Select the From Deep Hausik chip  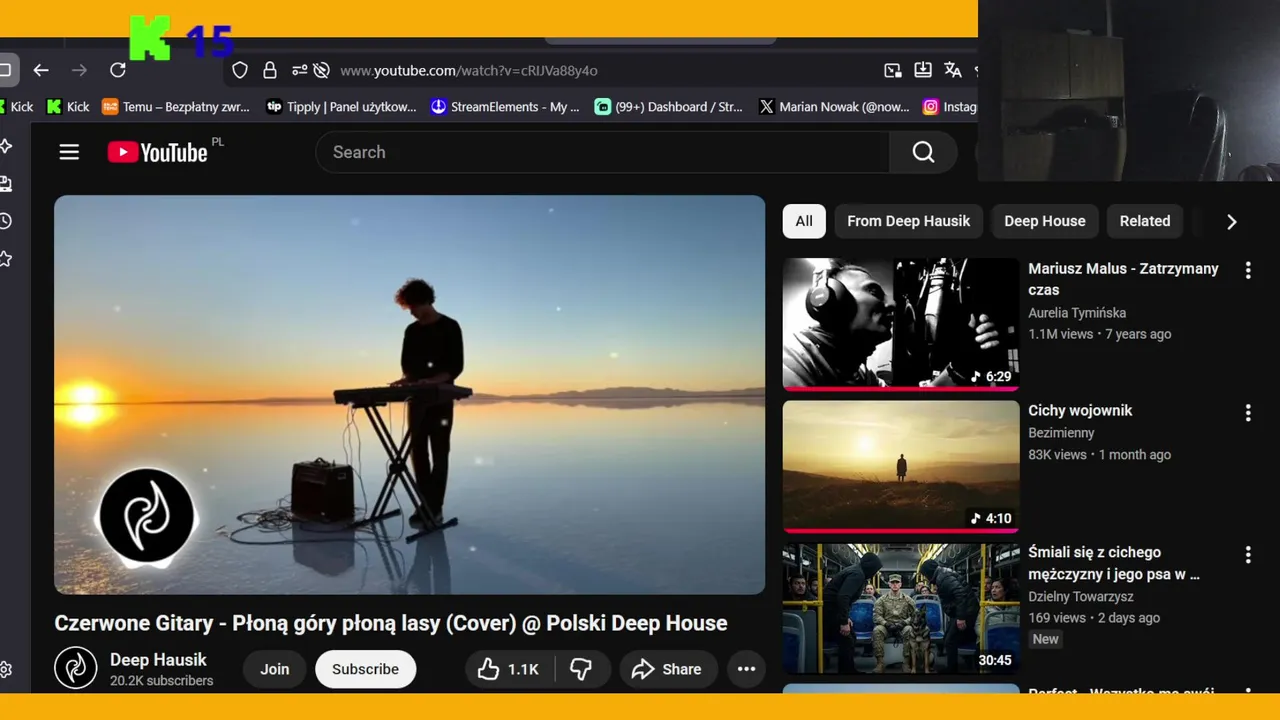(x=908, y=221)
